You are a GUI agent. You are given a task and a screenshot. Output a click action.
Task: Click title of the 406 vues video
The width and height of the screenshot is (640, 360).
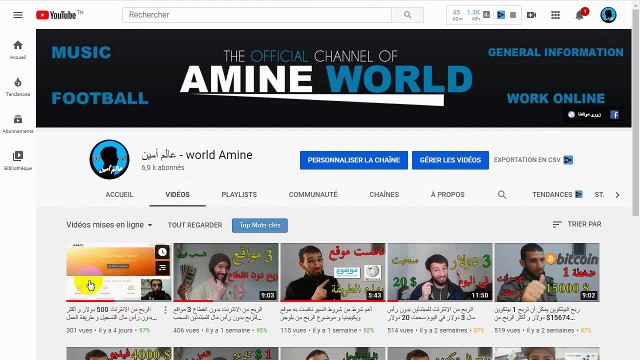coord(218,313)
